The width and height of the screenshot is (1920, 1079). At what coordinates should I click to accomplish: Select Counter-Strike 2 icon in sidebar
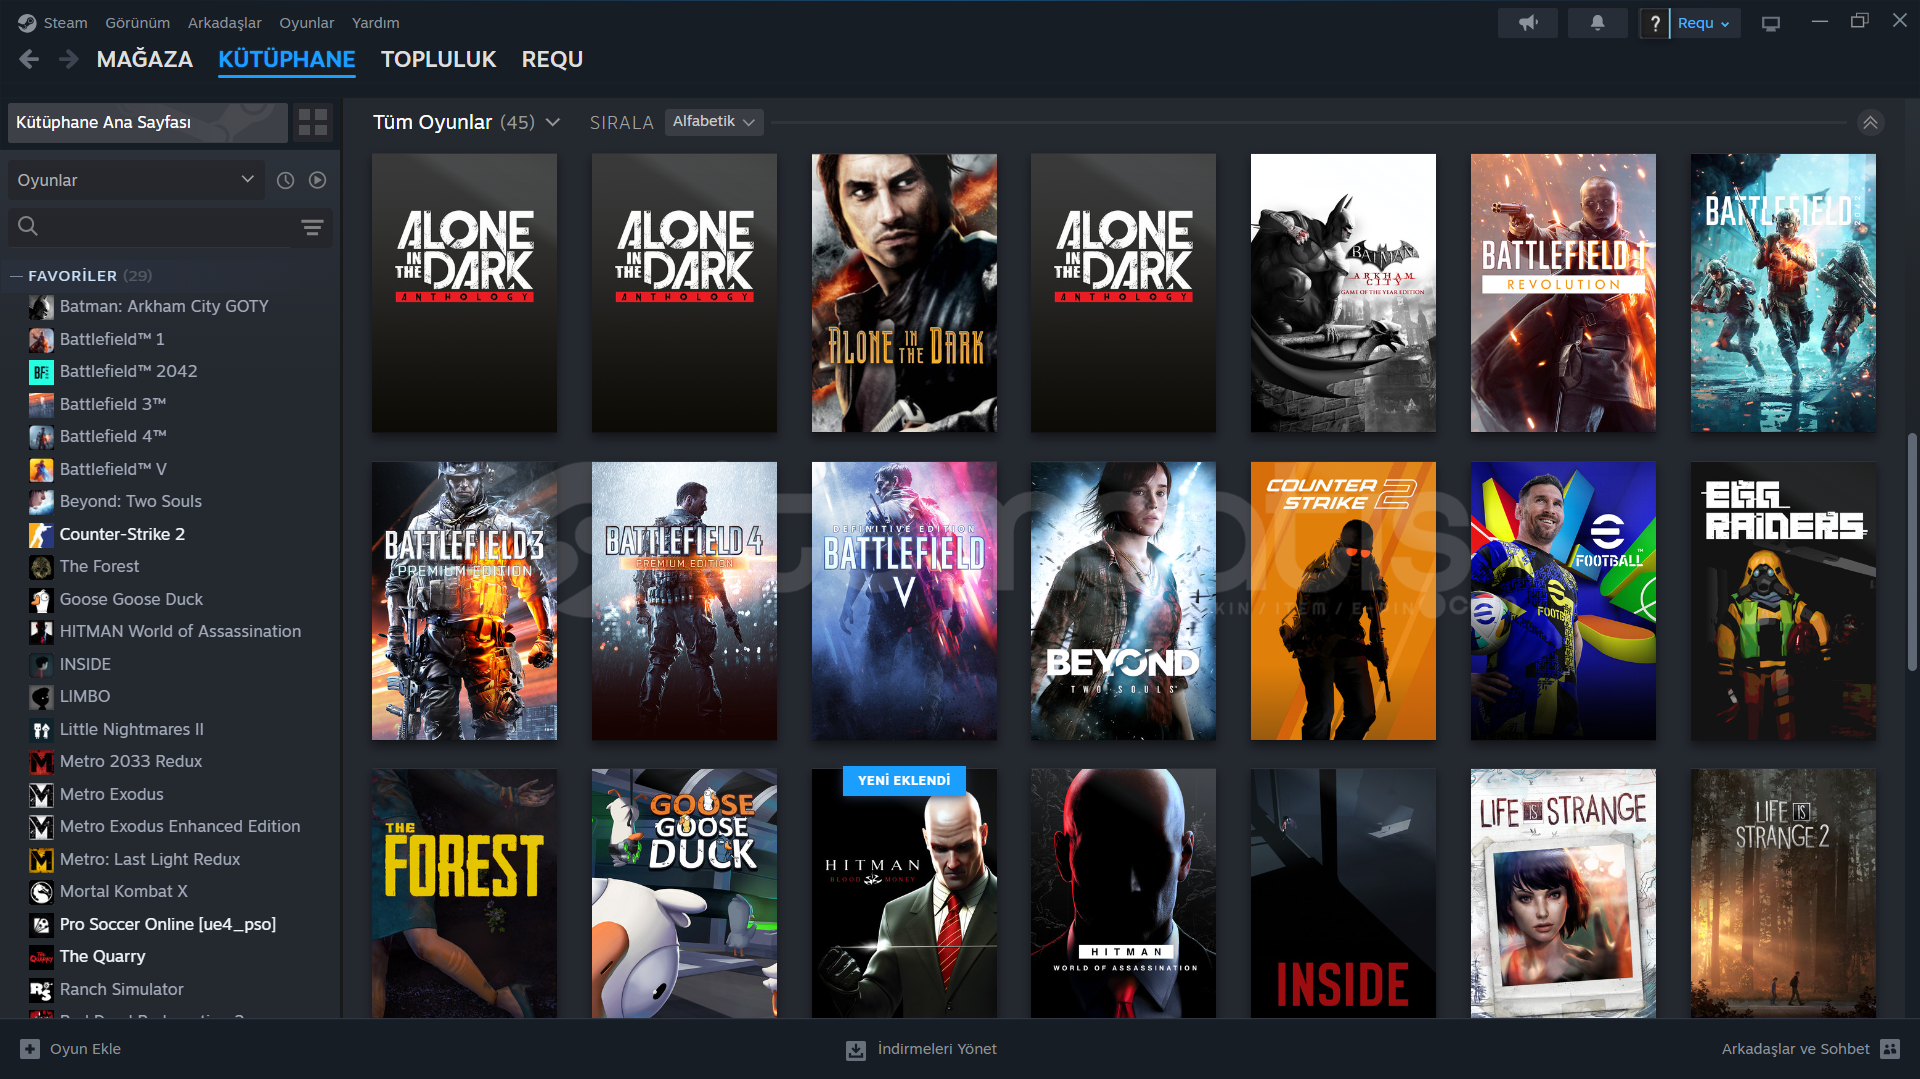pyautogui.click(x=41, y=535)
